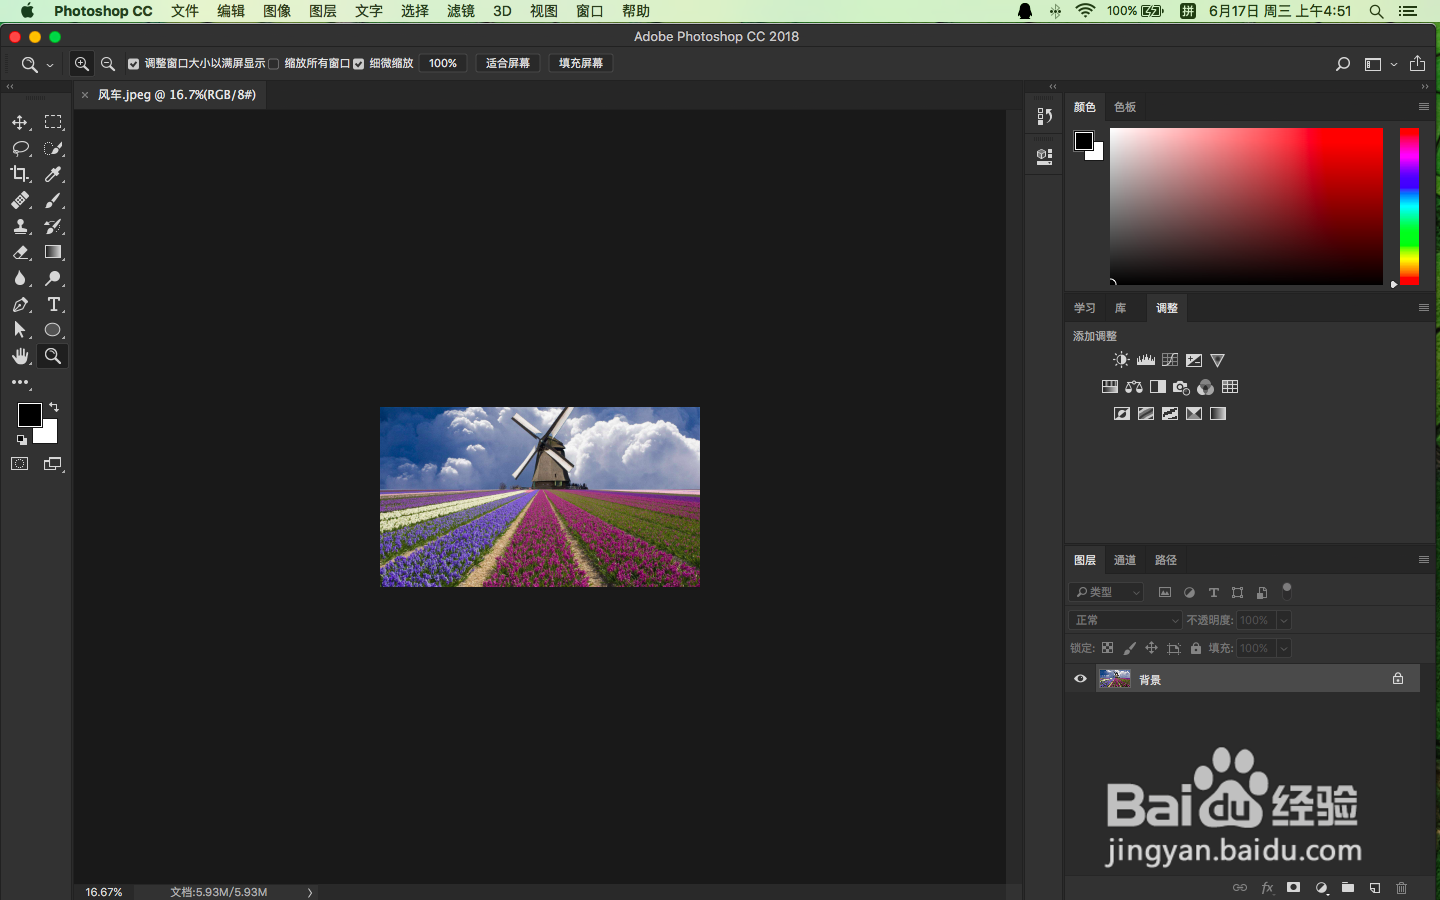Uncheck 调整窗口大小以满屏显示
Image resolution: width=1440 pixels, height=900 pixels.
133,63
